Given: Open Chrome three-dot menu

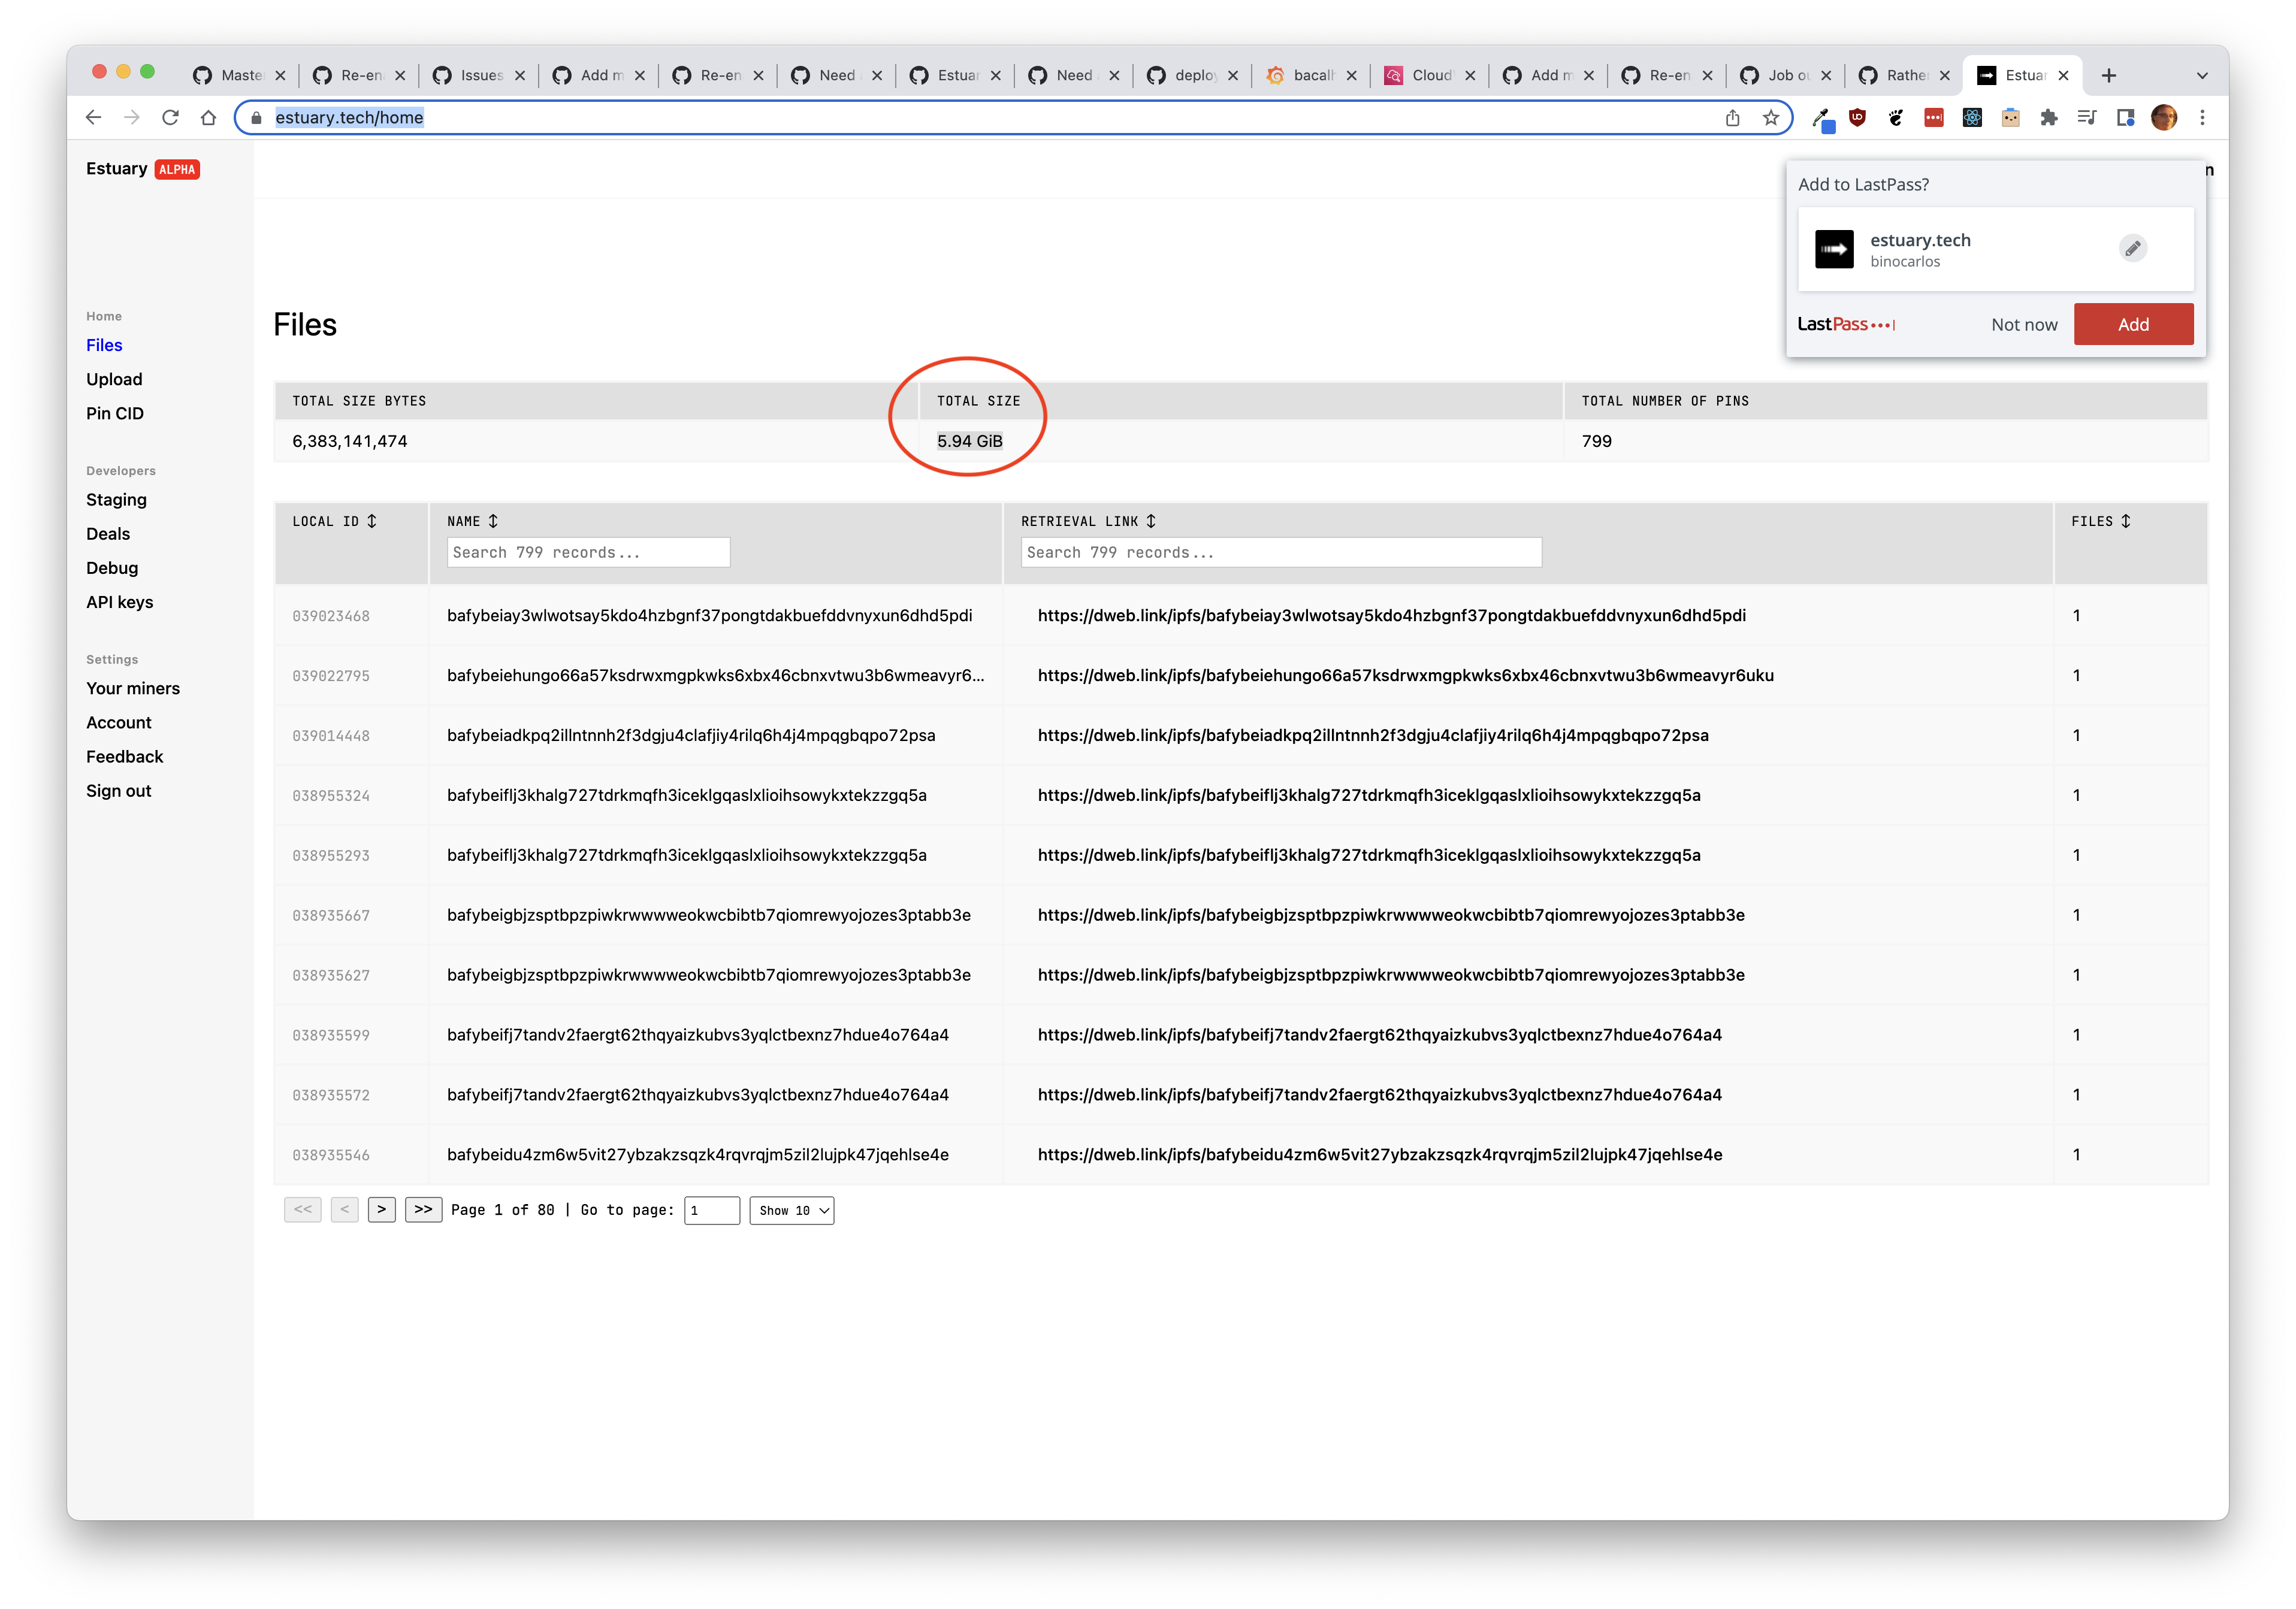Looking at the screenshot, I should click(x=2202, y=117).
